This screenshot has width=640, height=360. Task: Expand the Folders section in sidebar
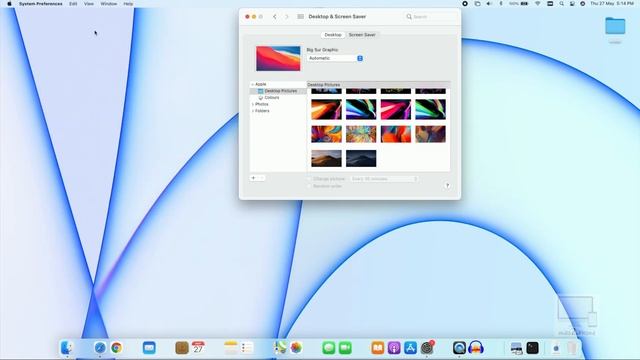[x=253, y=111]
